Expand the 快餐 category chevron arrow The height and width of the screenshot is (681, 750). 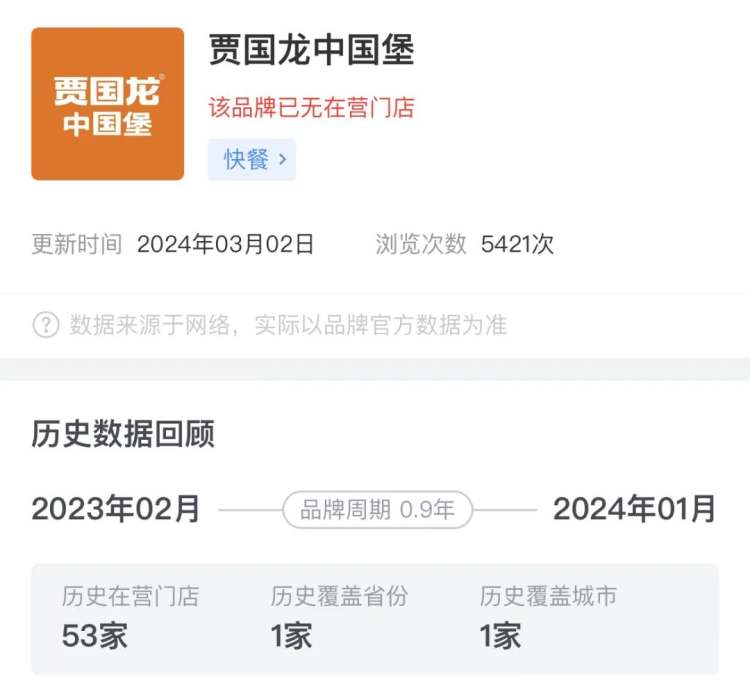tap(282, 159)
